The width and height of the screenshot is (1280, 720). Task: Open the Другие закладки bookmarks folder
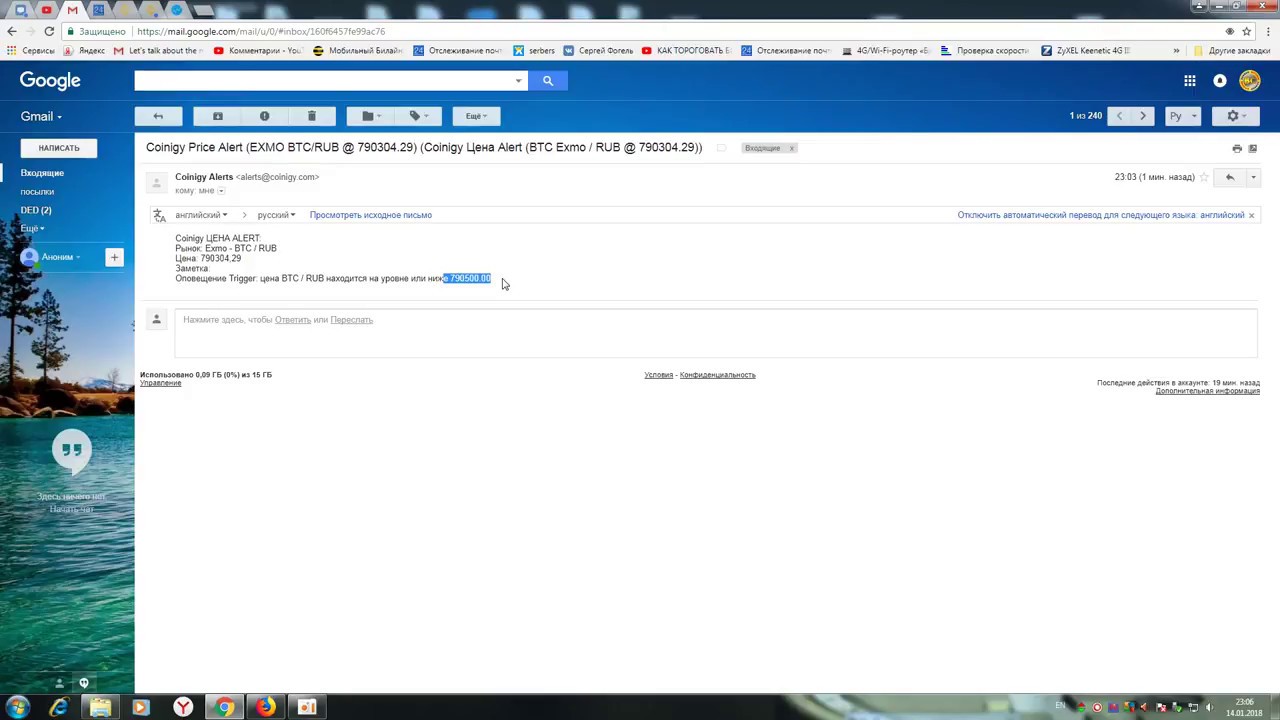coord(1232,51)
